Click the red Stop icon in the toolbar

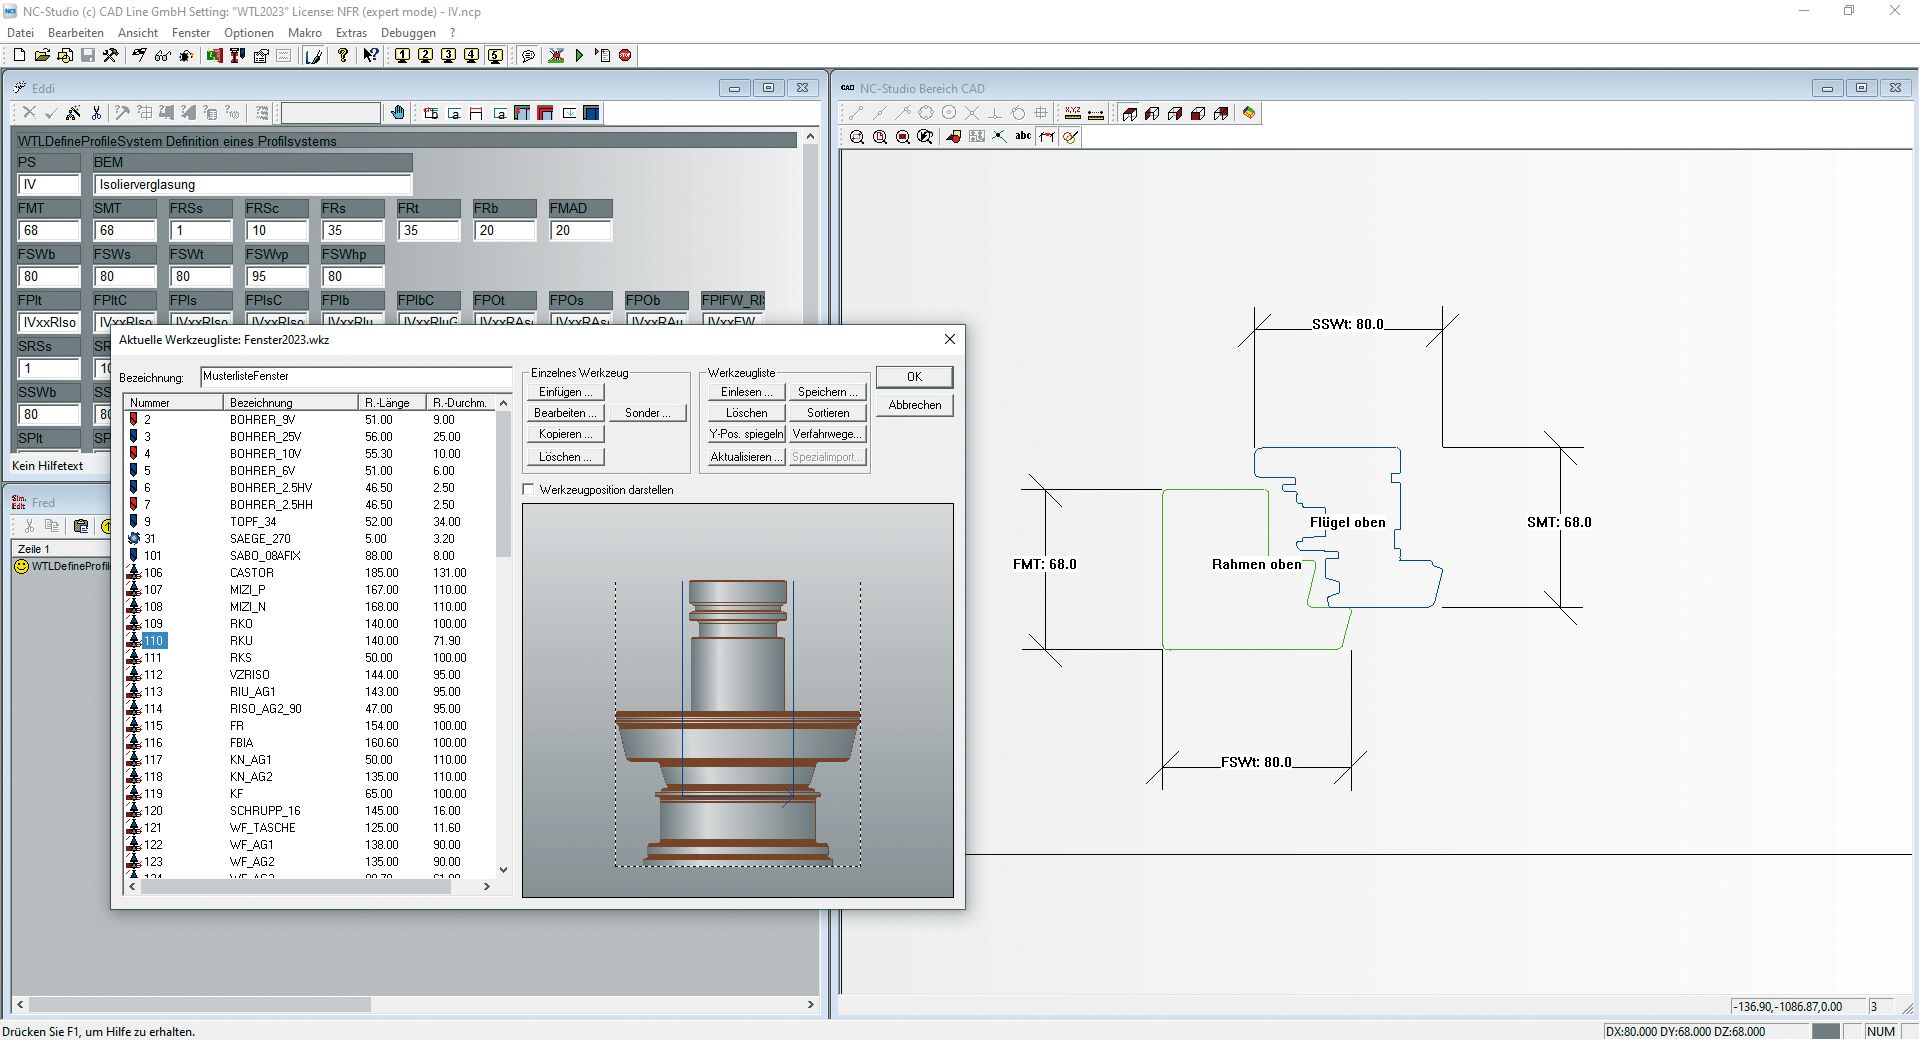(x=625, y=56)
